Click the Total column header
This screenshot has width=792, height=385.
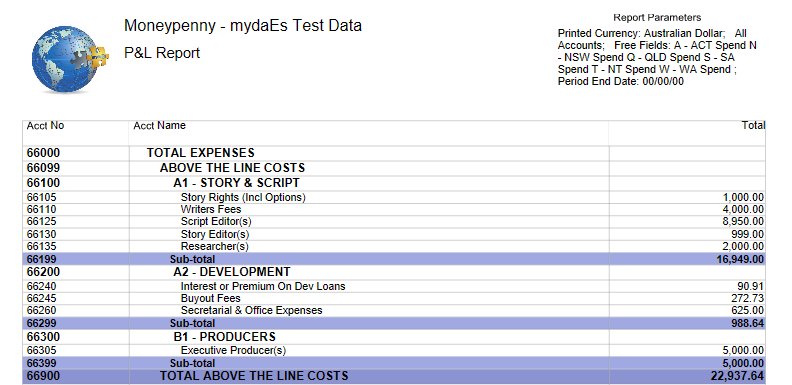pyautogui.click(x=753, y=125)
